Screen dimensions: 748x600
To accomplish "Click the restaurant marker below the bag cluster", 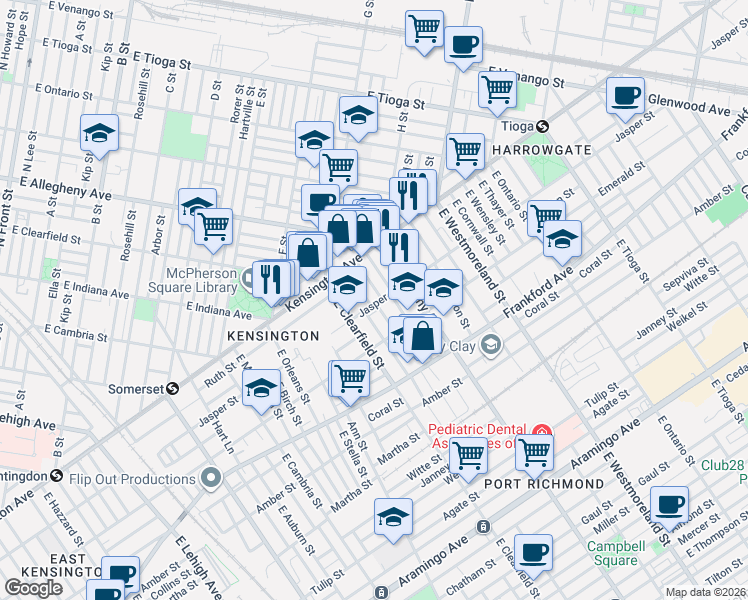I will (x=400, y=248).
